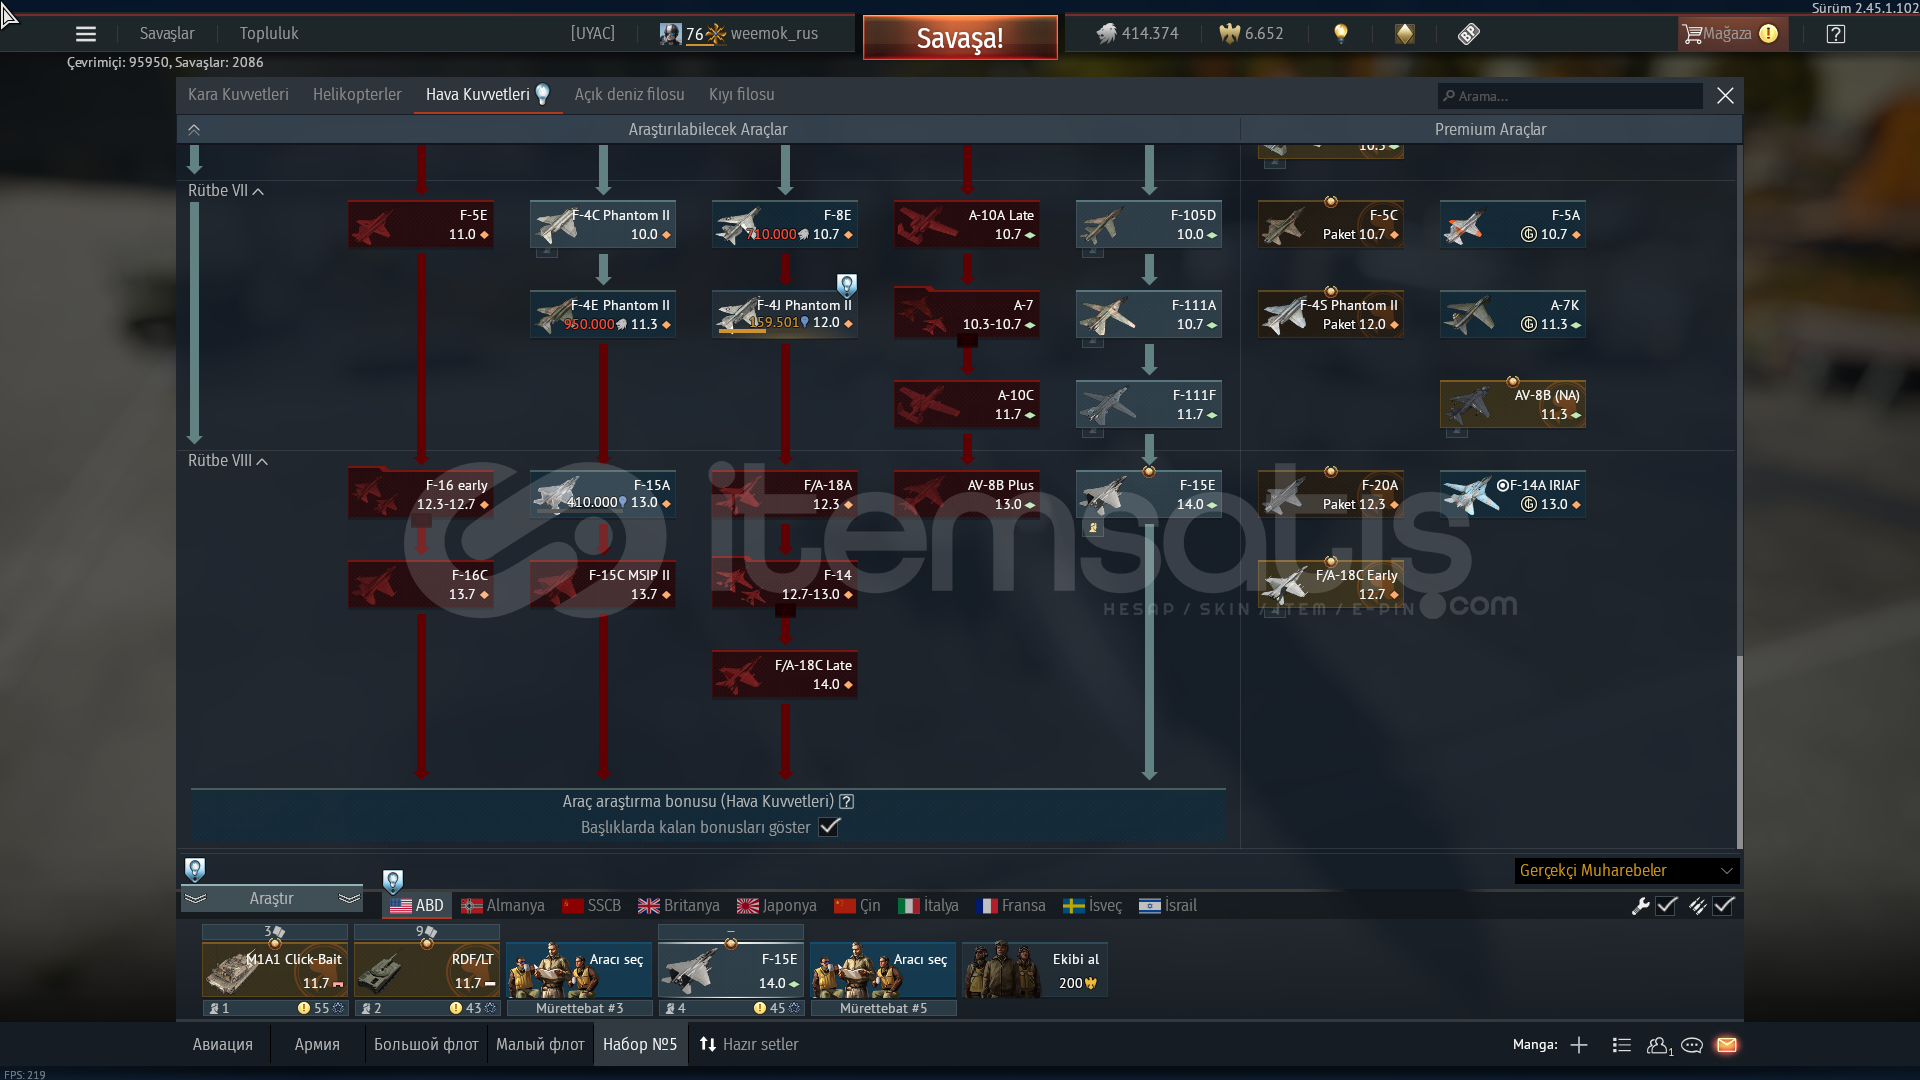Select the F-15E card in research tree
This screenshot has height=1080, width=1920.
(x=1149, y=494)
